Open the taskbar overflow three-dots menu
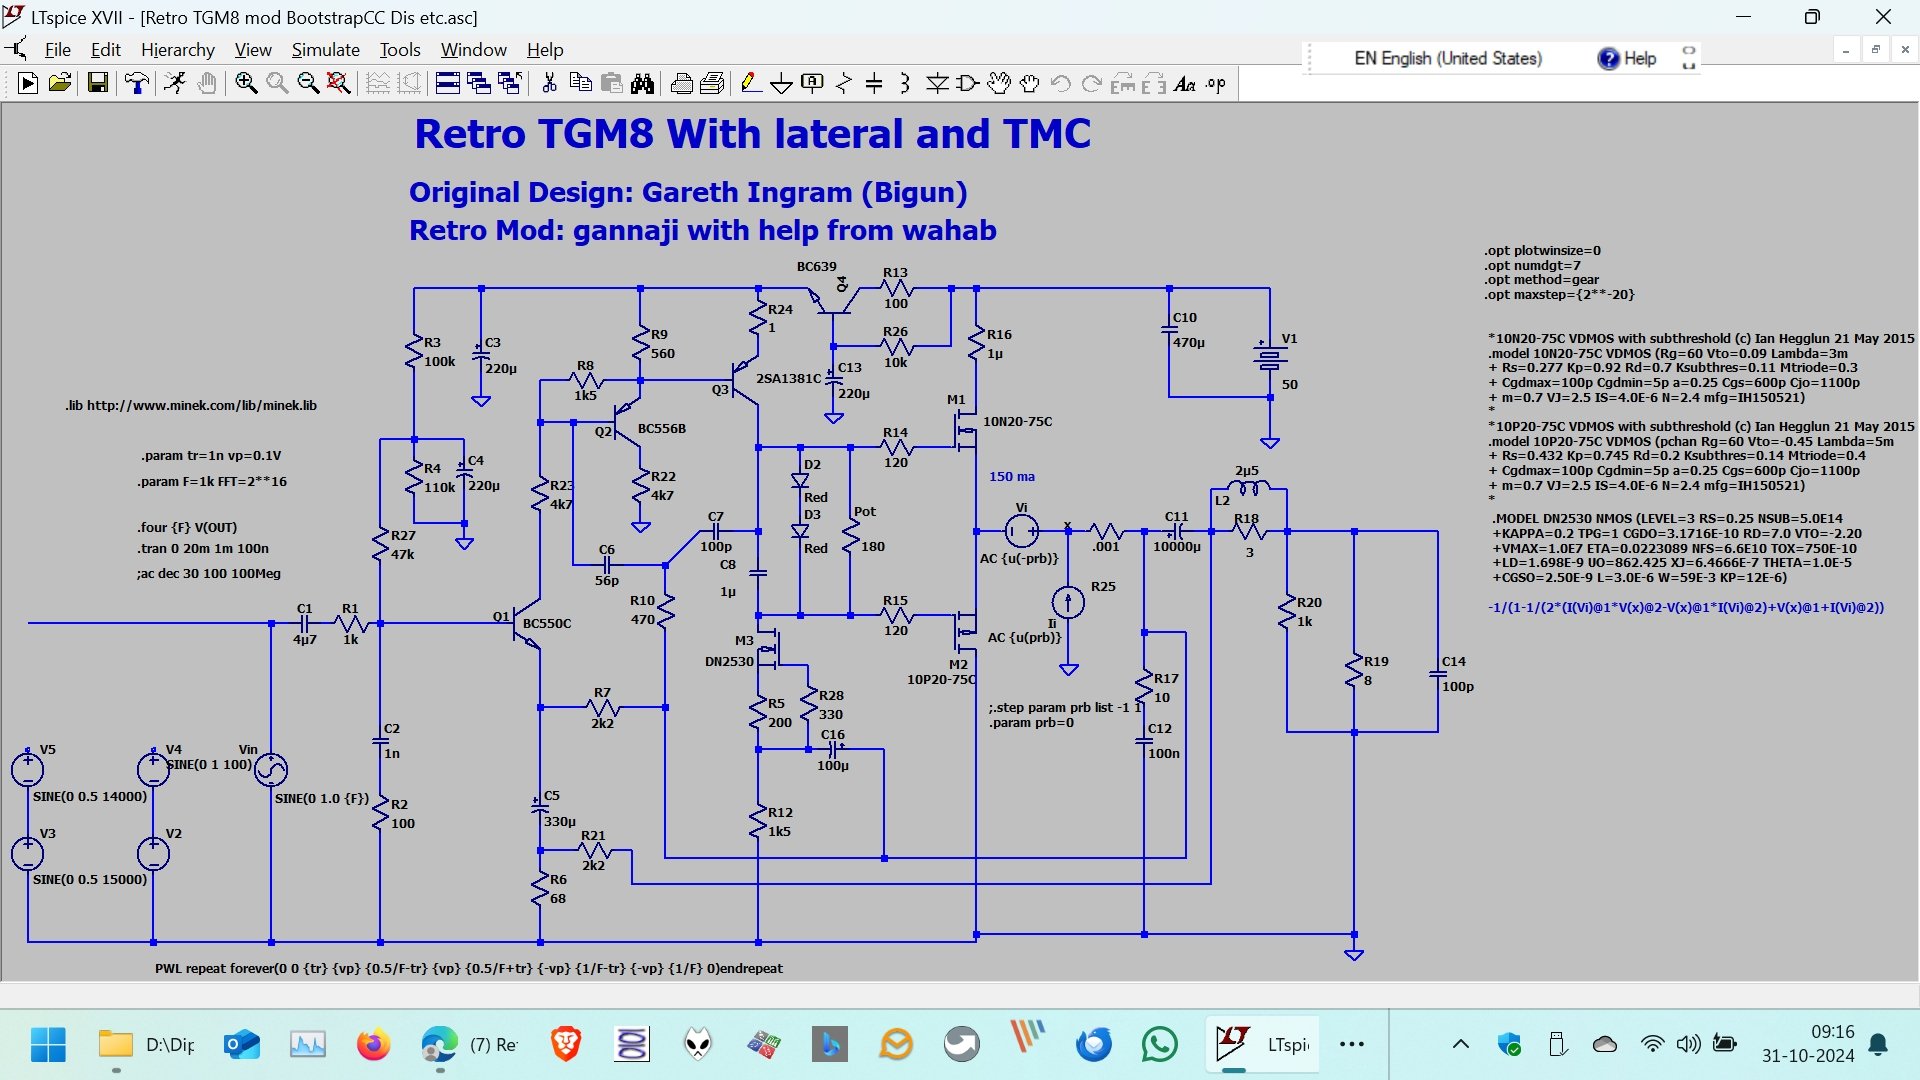 [1352, 1045]
